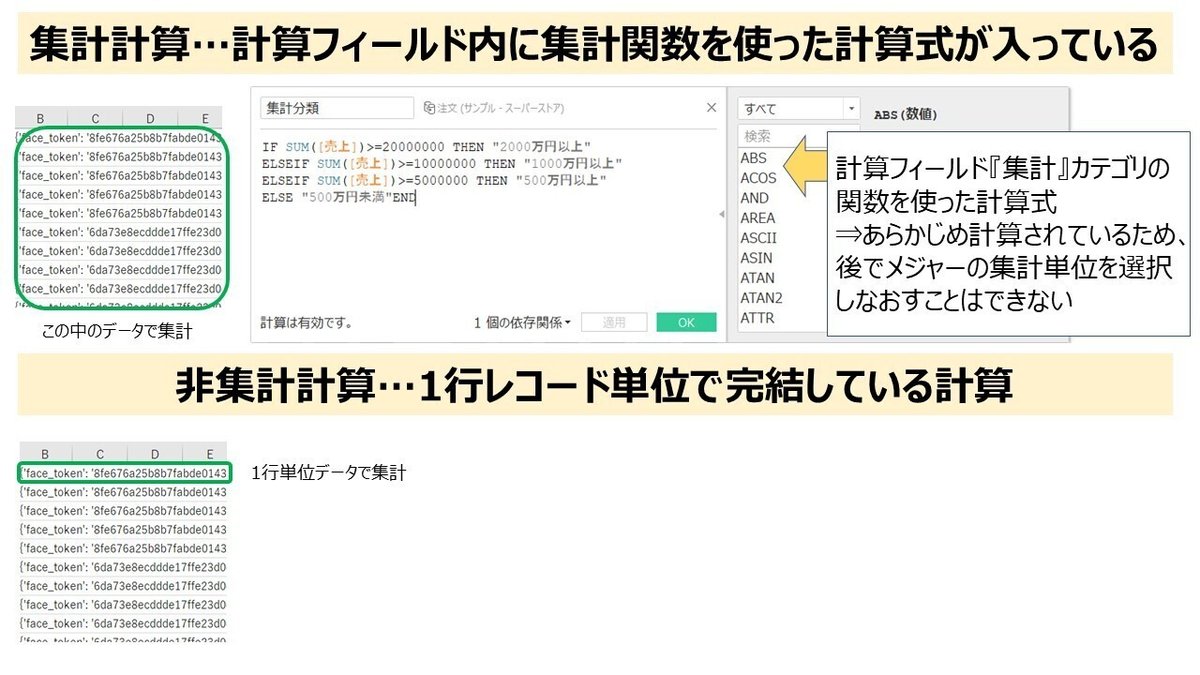1200x675 pixels.
Task: Click the 注文 data source icon in the editor header
Action: [x=430, y=107]
